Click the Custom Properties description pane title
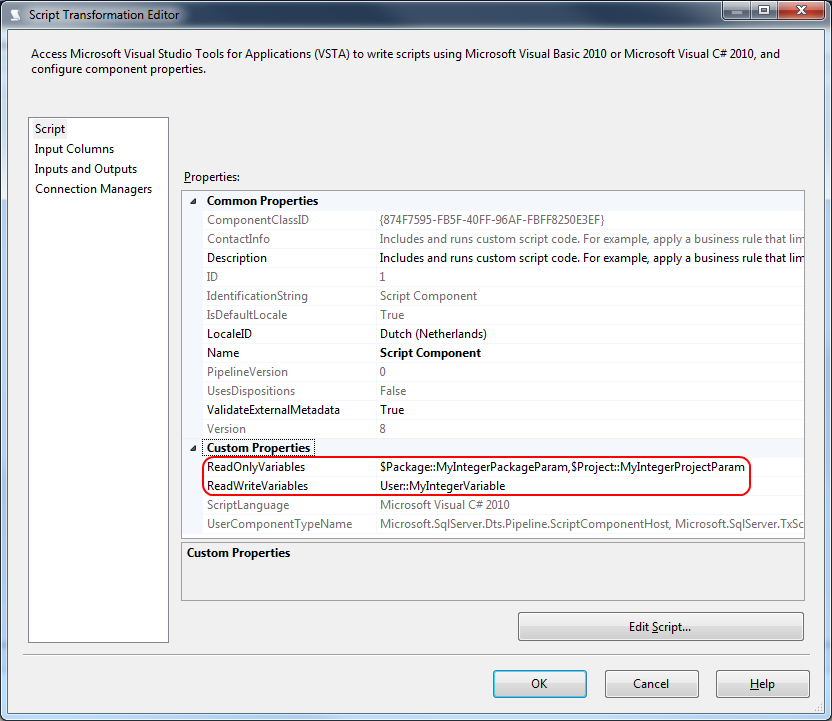Viewport: 832px width, 721px height. coord(238,553)
